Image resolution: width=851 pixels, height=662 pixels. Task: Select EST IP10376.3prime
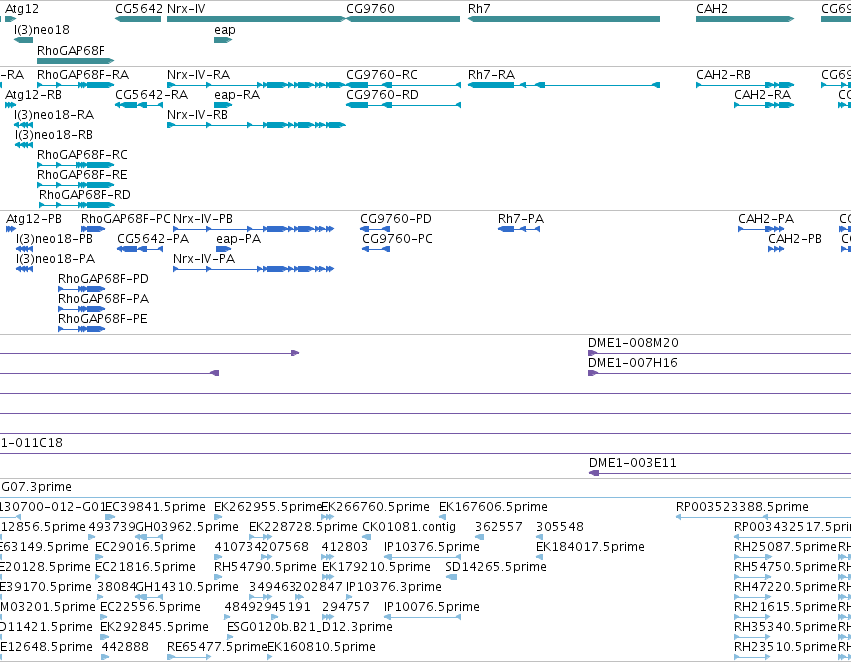(x=394, y=587)
